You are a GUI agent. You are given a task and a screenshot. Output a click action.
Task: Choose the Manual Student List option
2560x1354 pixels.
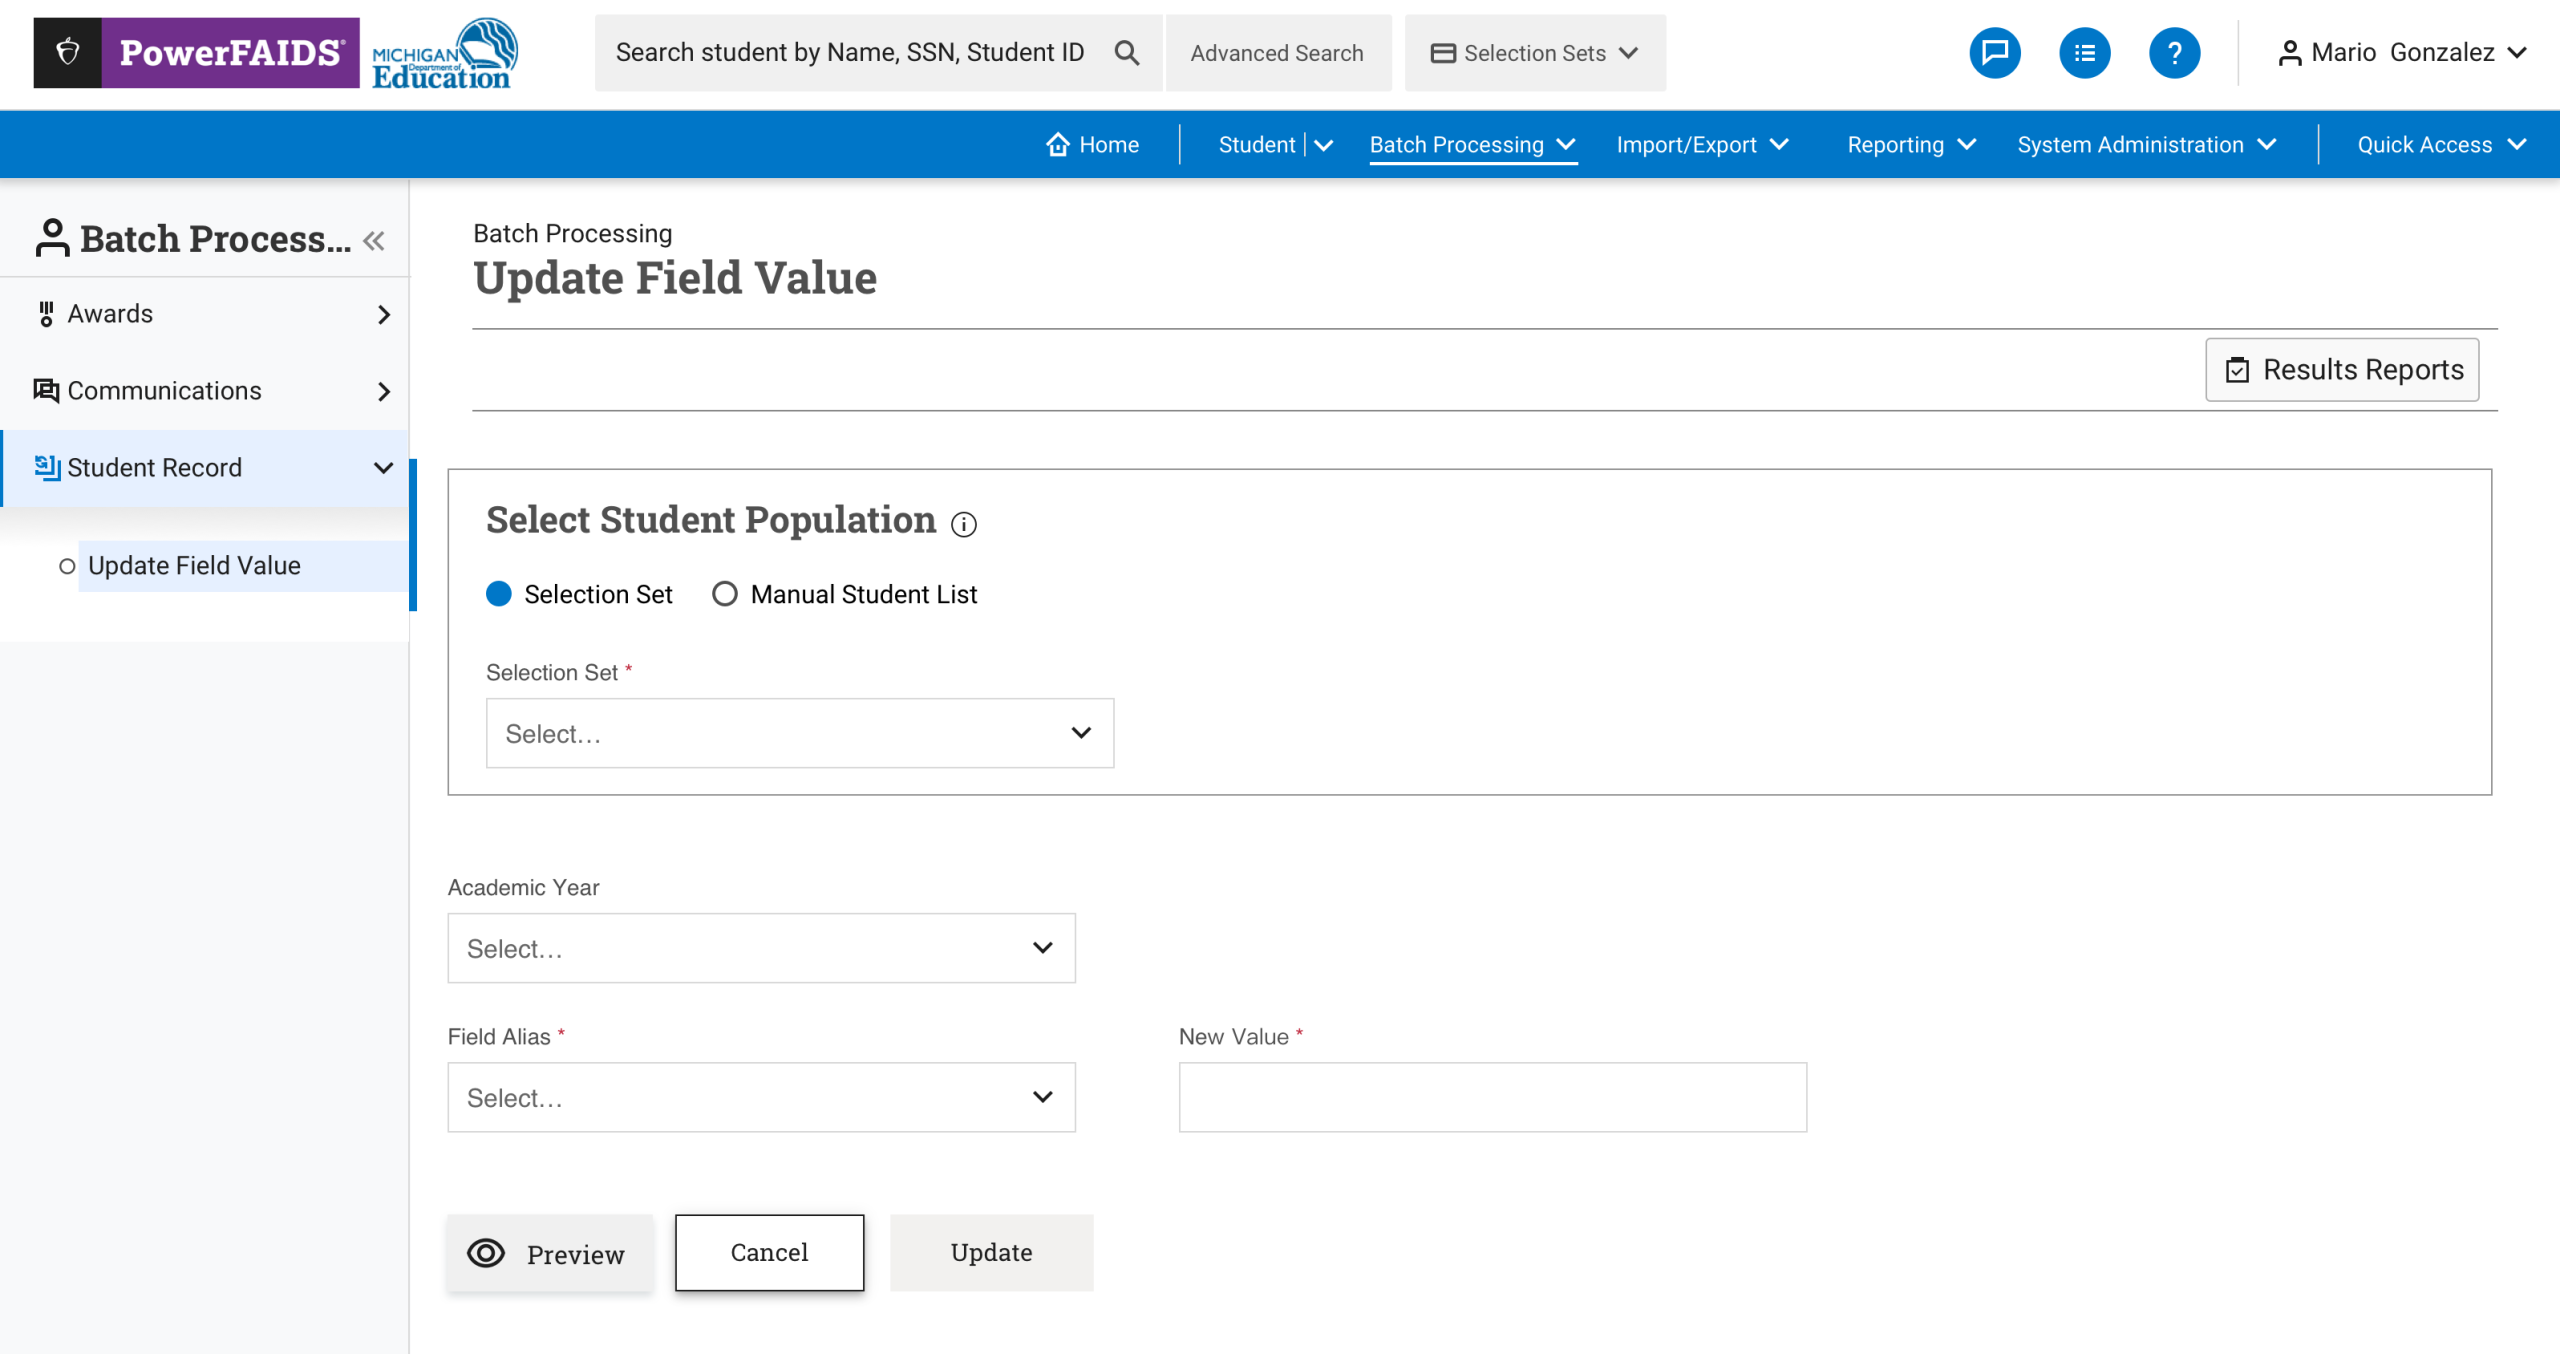coord(725,594)
